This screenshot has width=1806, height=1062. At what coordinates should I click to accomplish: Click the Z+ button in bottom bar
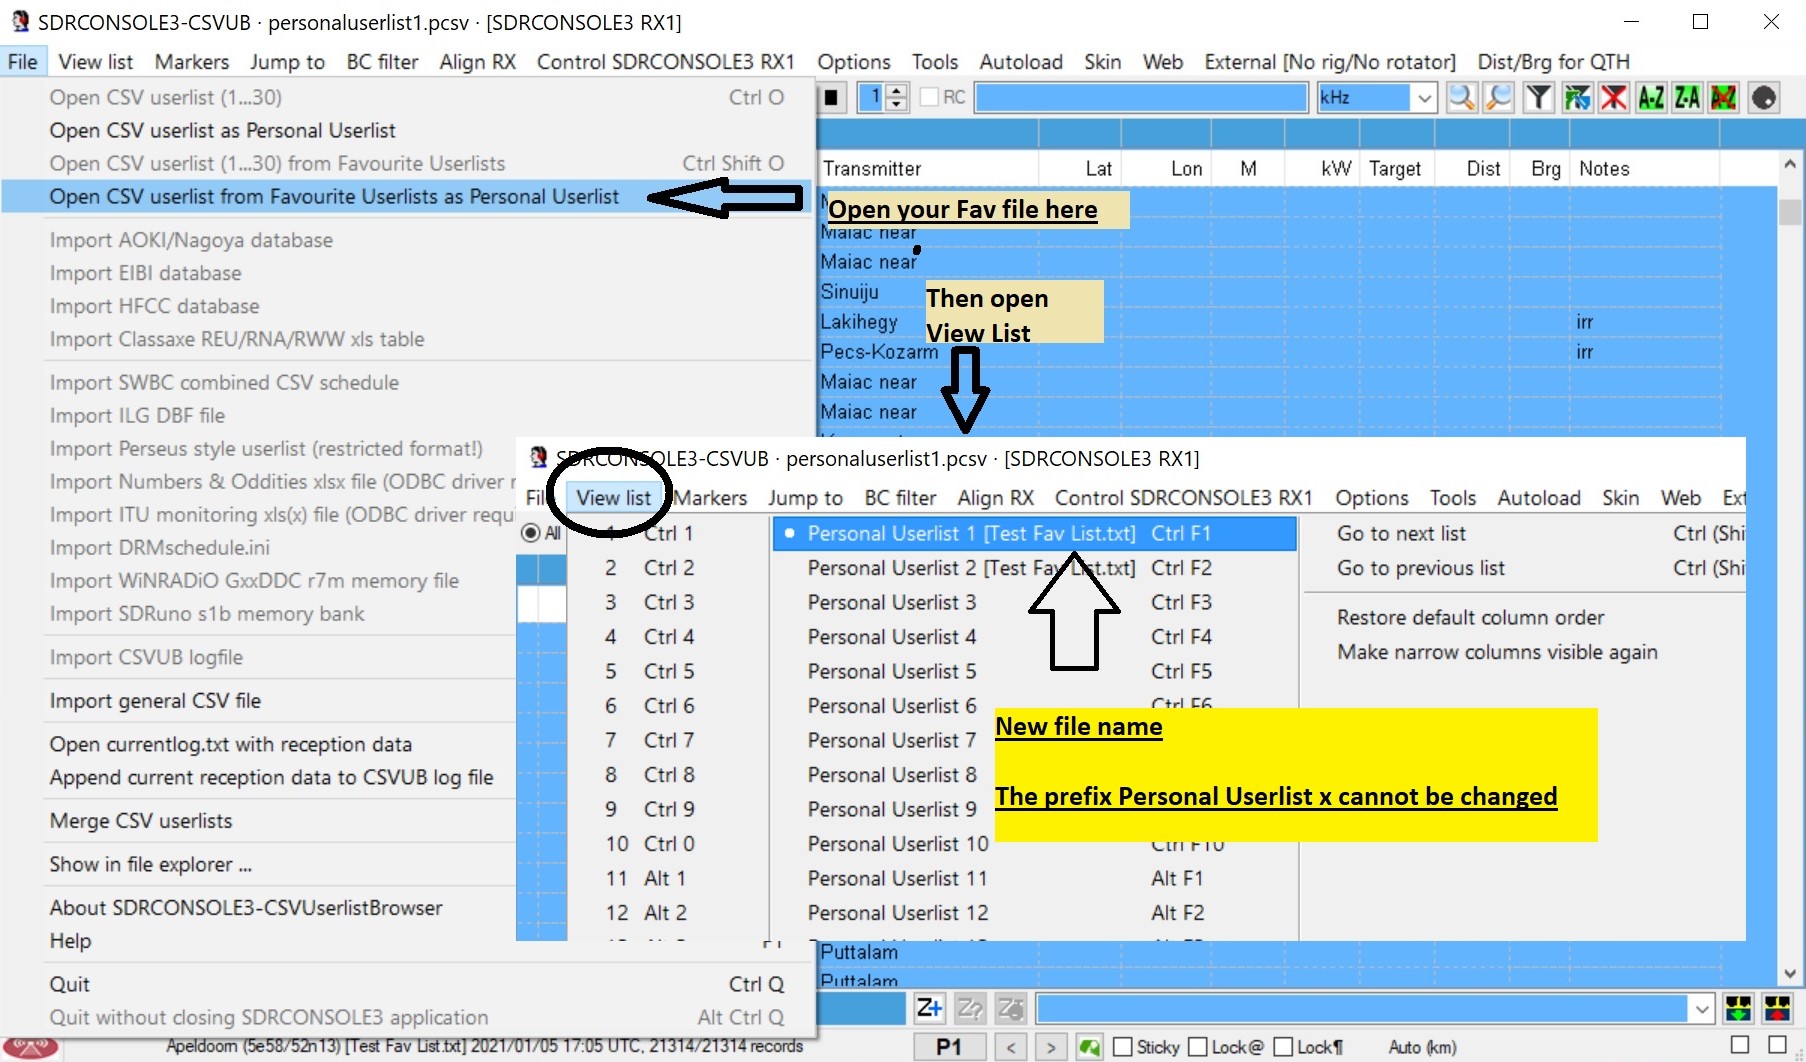tap(929, 1008)
